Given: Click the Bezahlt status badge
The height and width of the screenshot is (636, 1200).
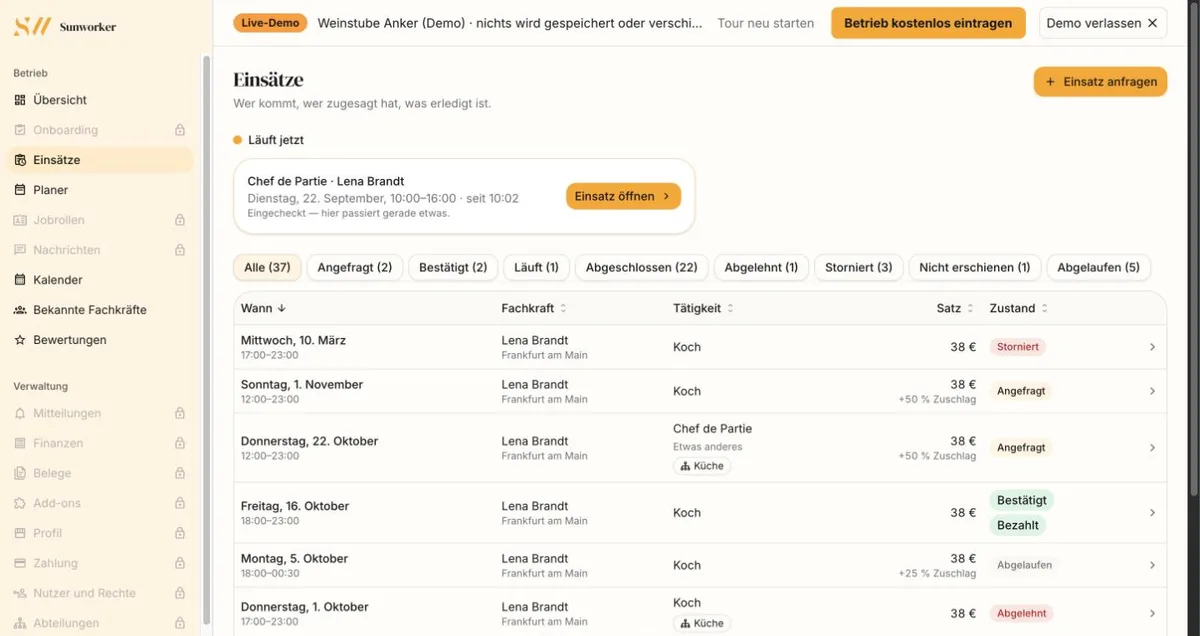Looking at the screenshot, I should point(1018,525).
